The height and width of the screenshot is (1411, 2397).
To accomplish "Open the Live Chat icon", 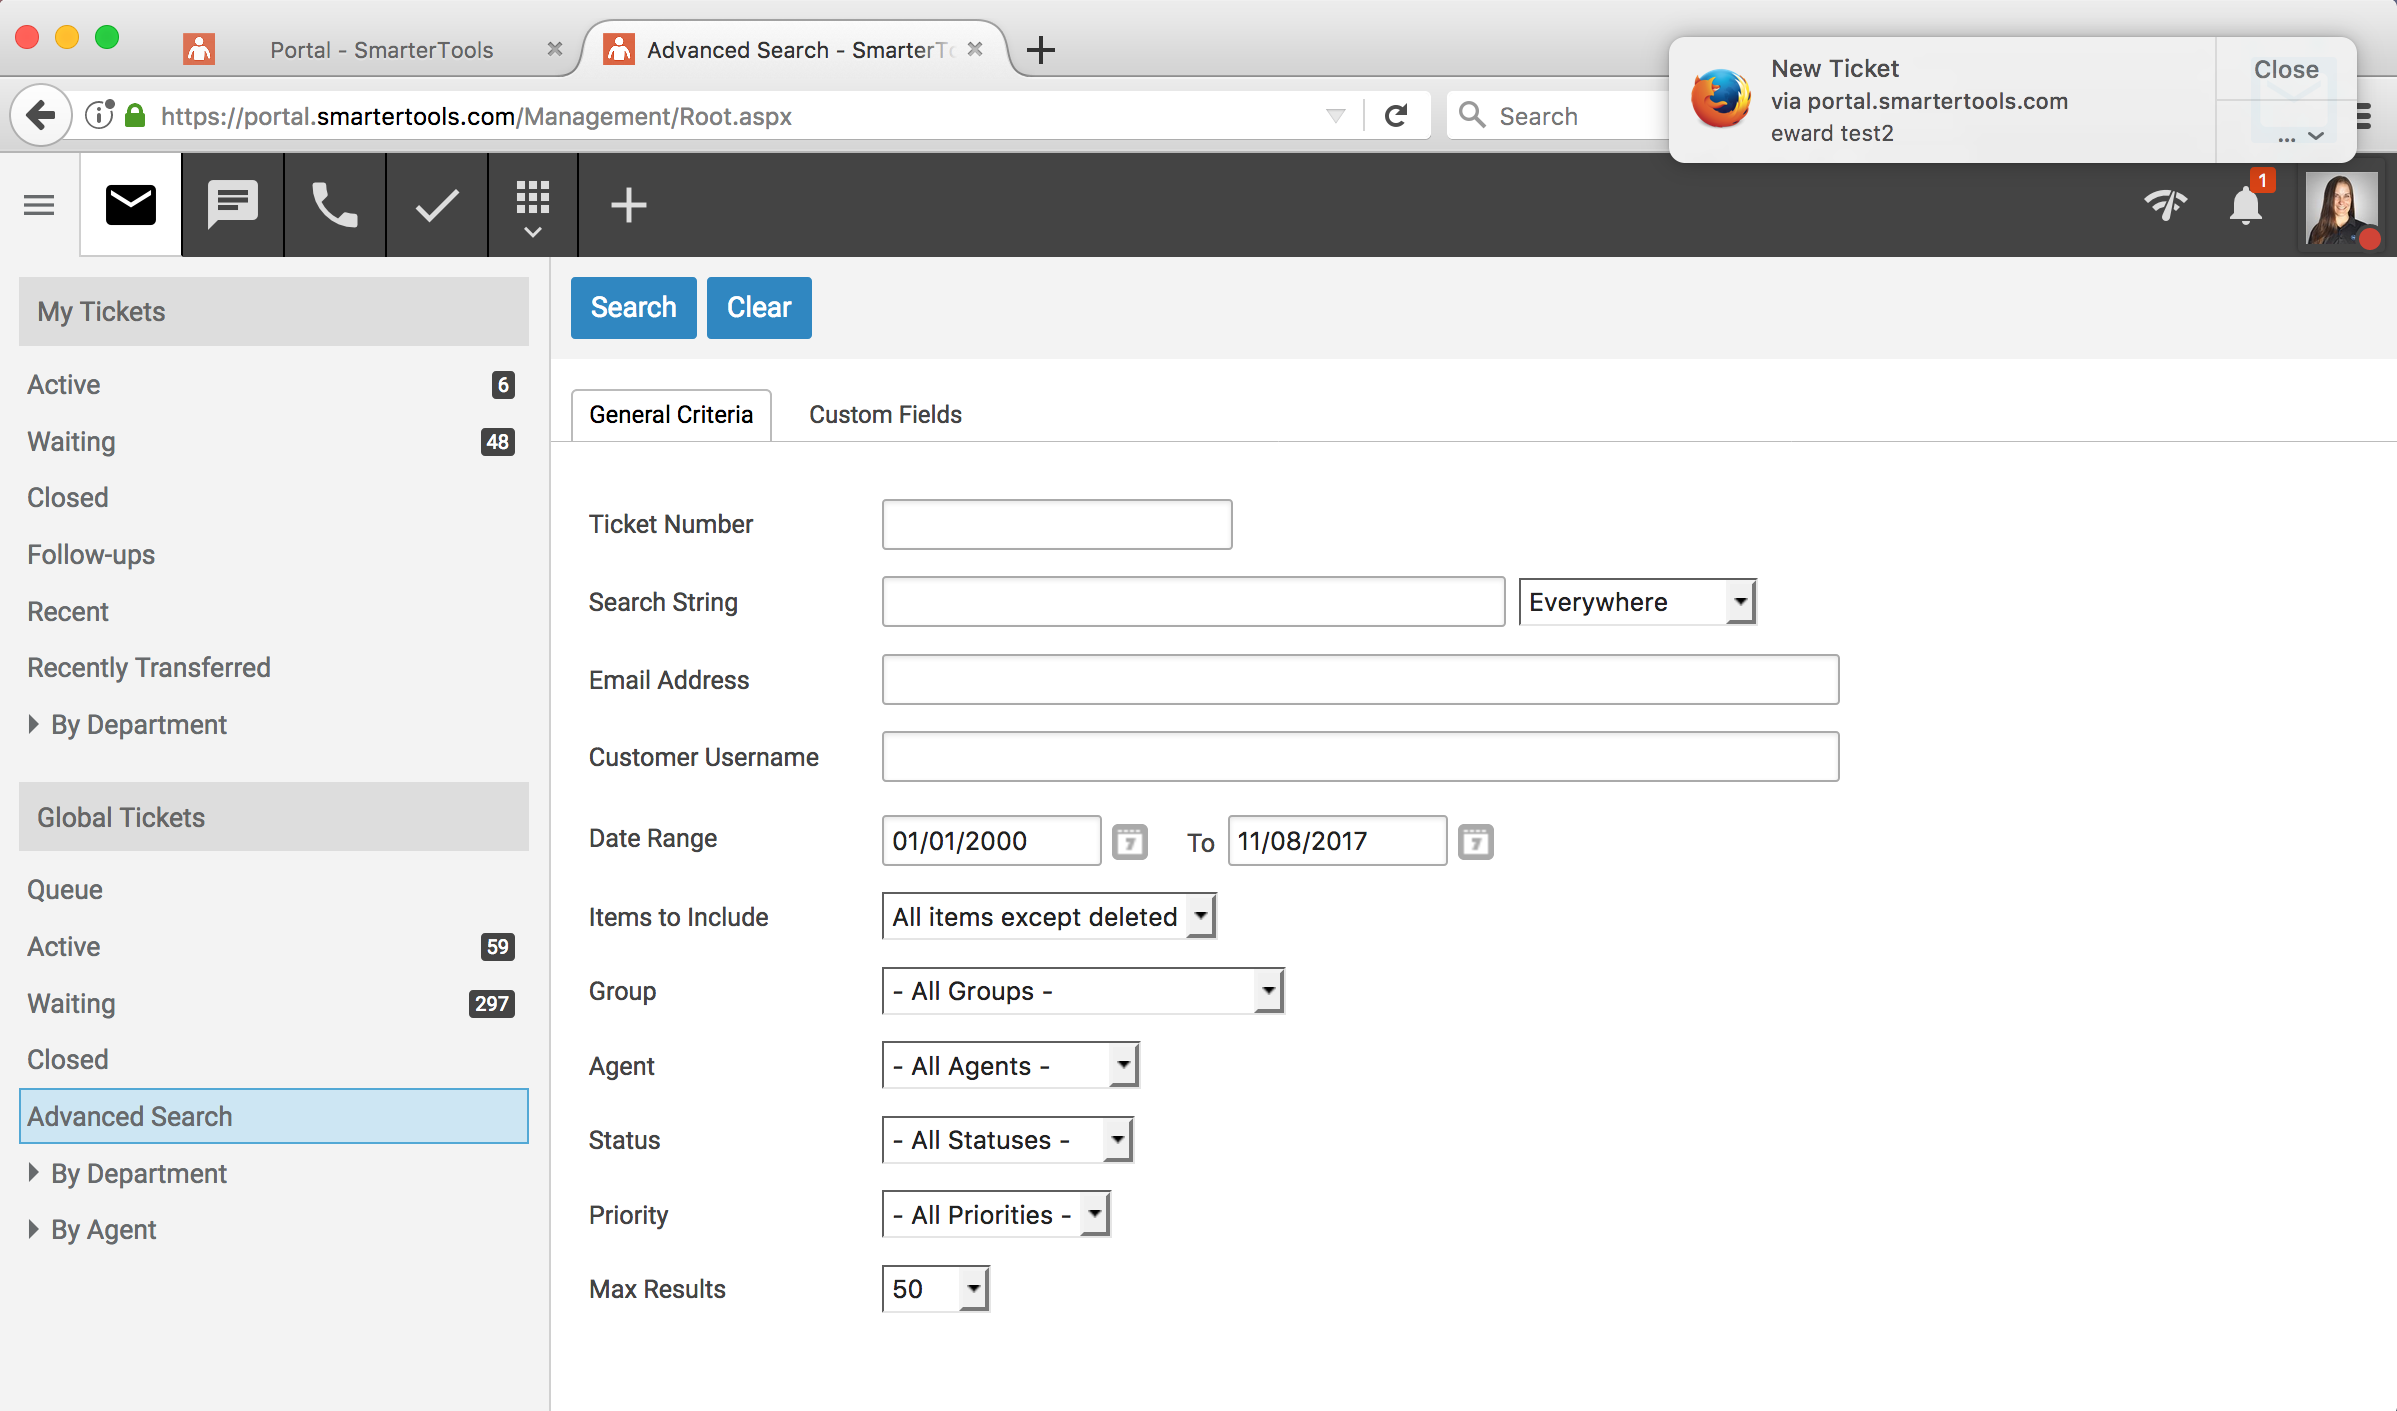I will [233, 205].
